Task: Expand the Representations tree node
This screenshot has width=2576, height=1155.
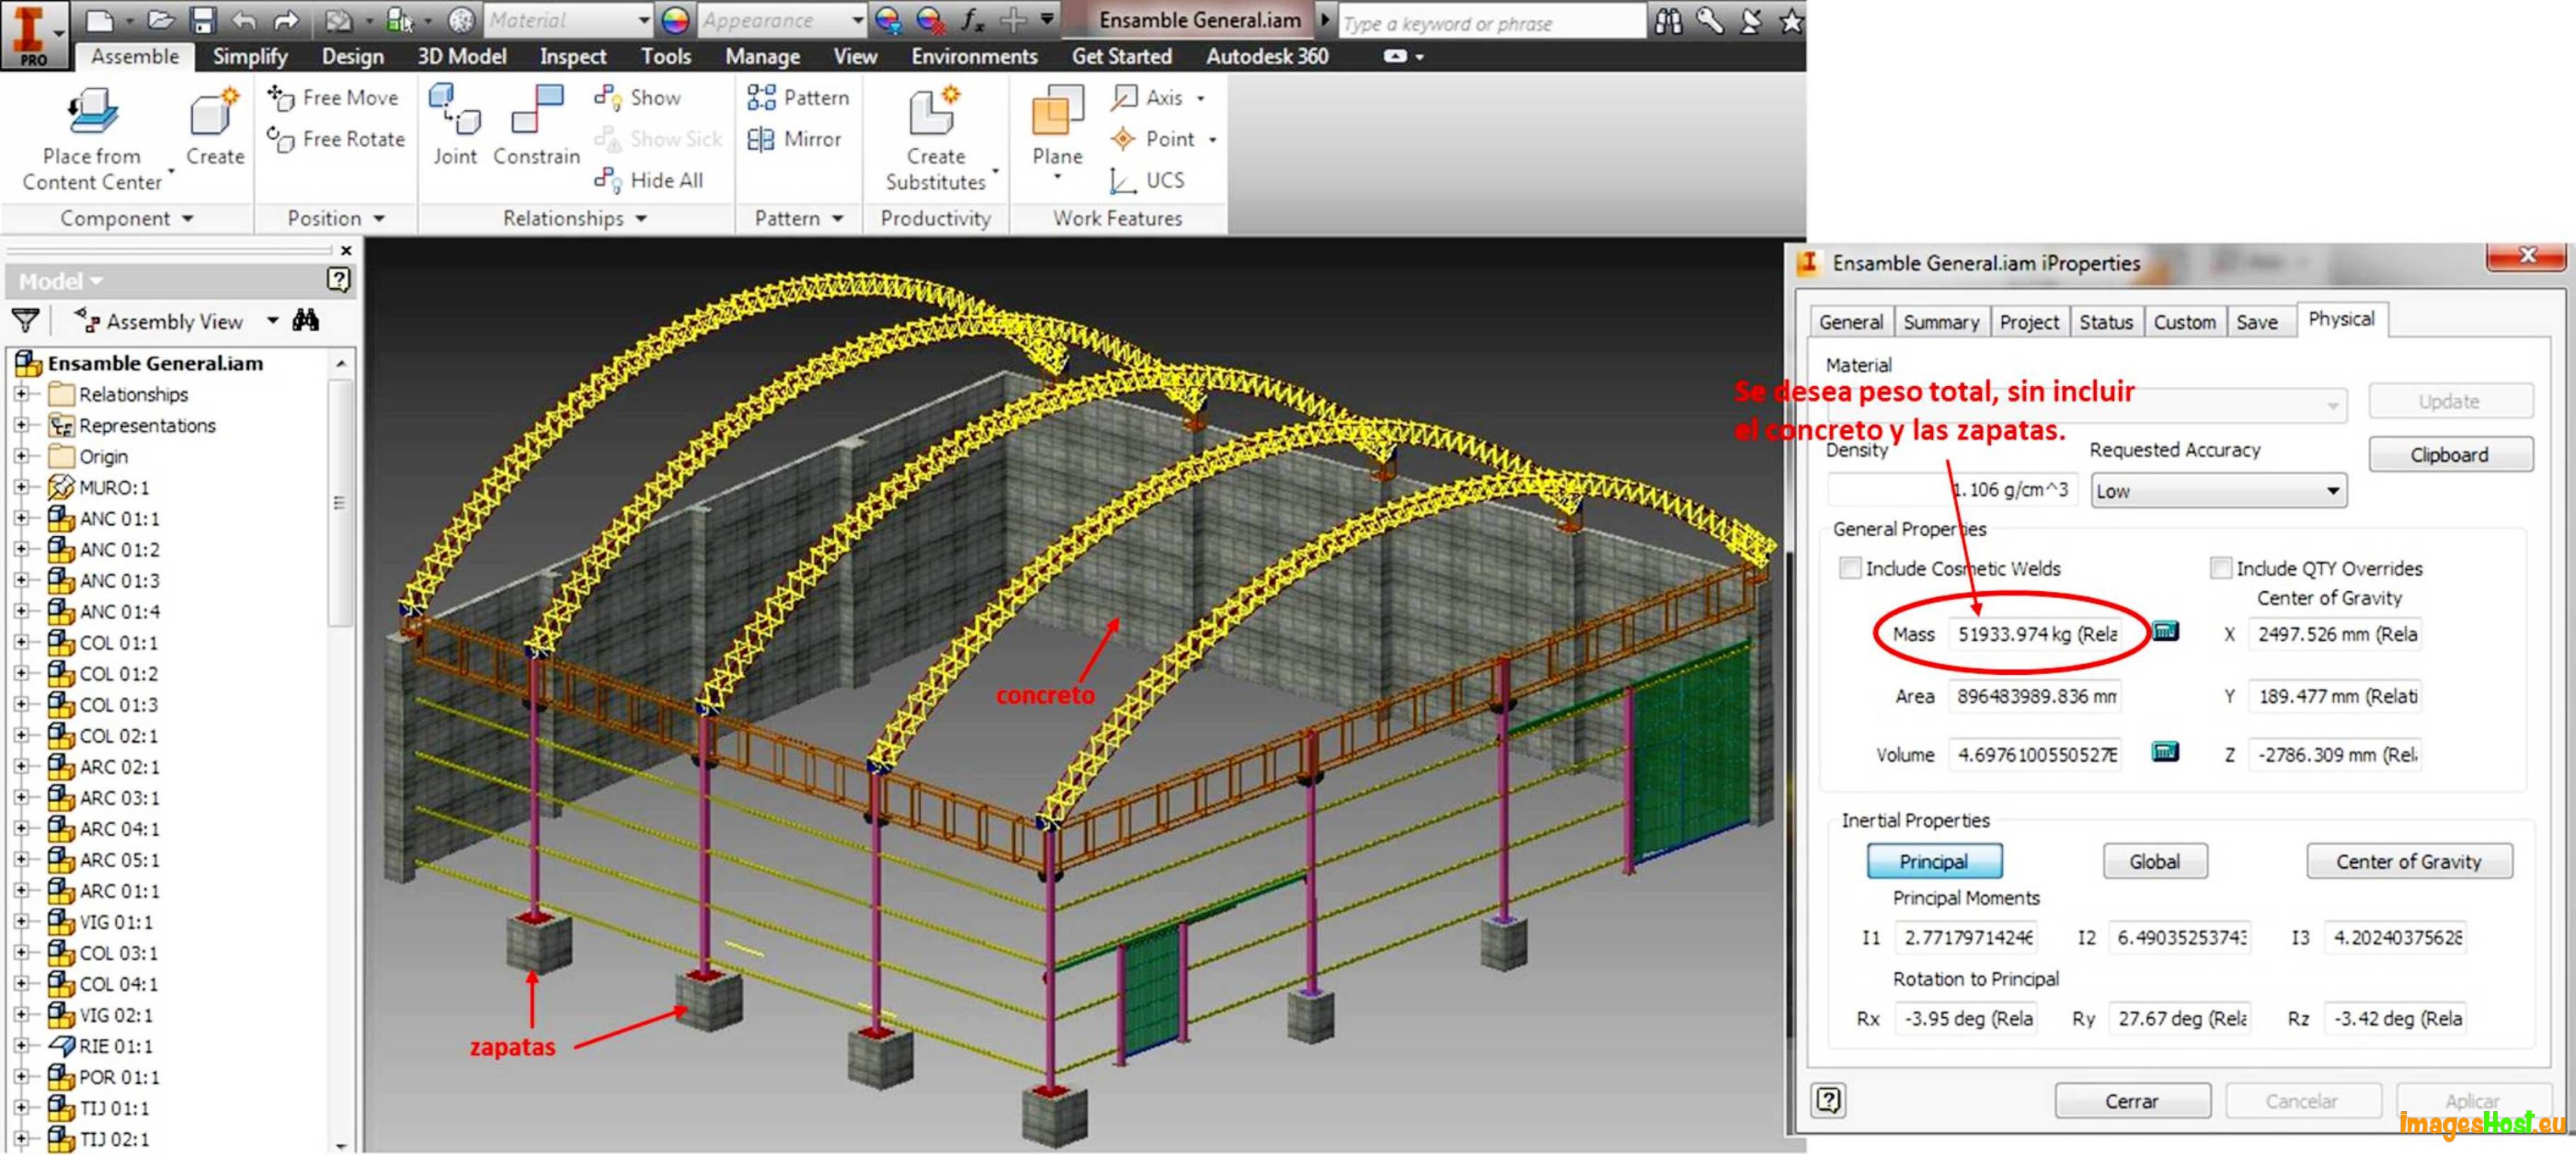Action: point(21,425)
